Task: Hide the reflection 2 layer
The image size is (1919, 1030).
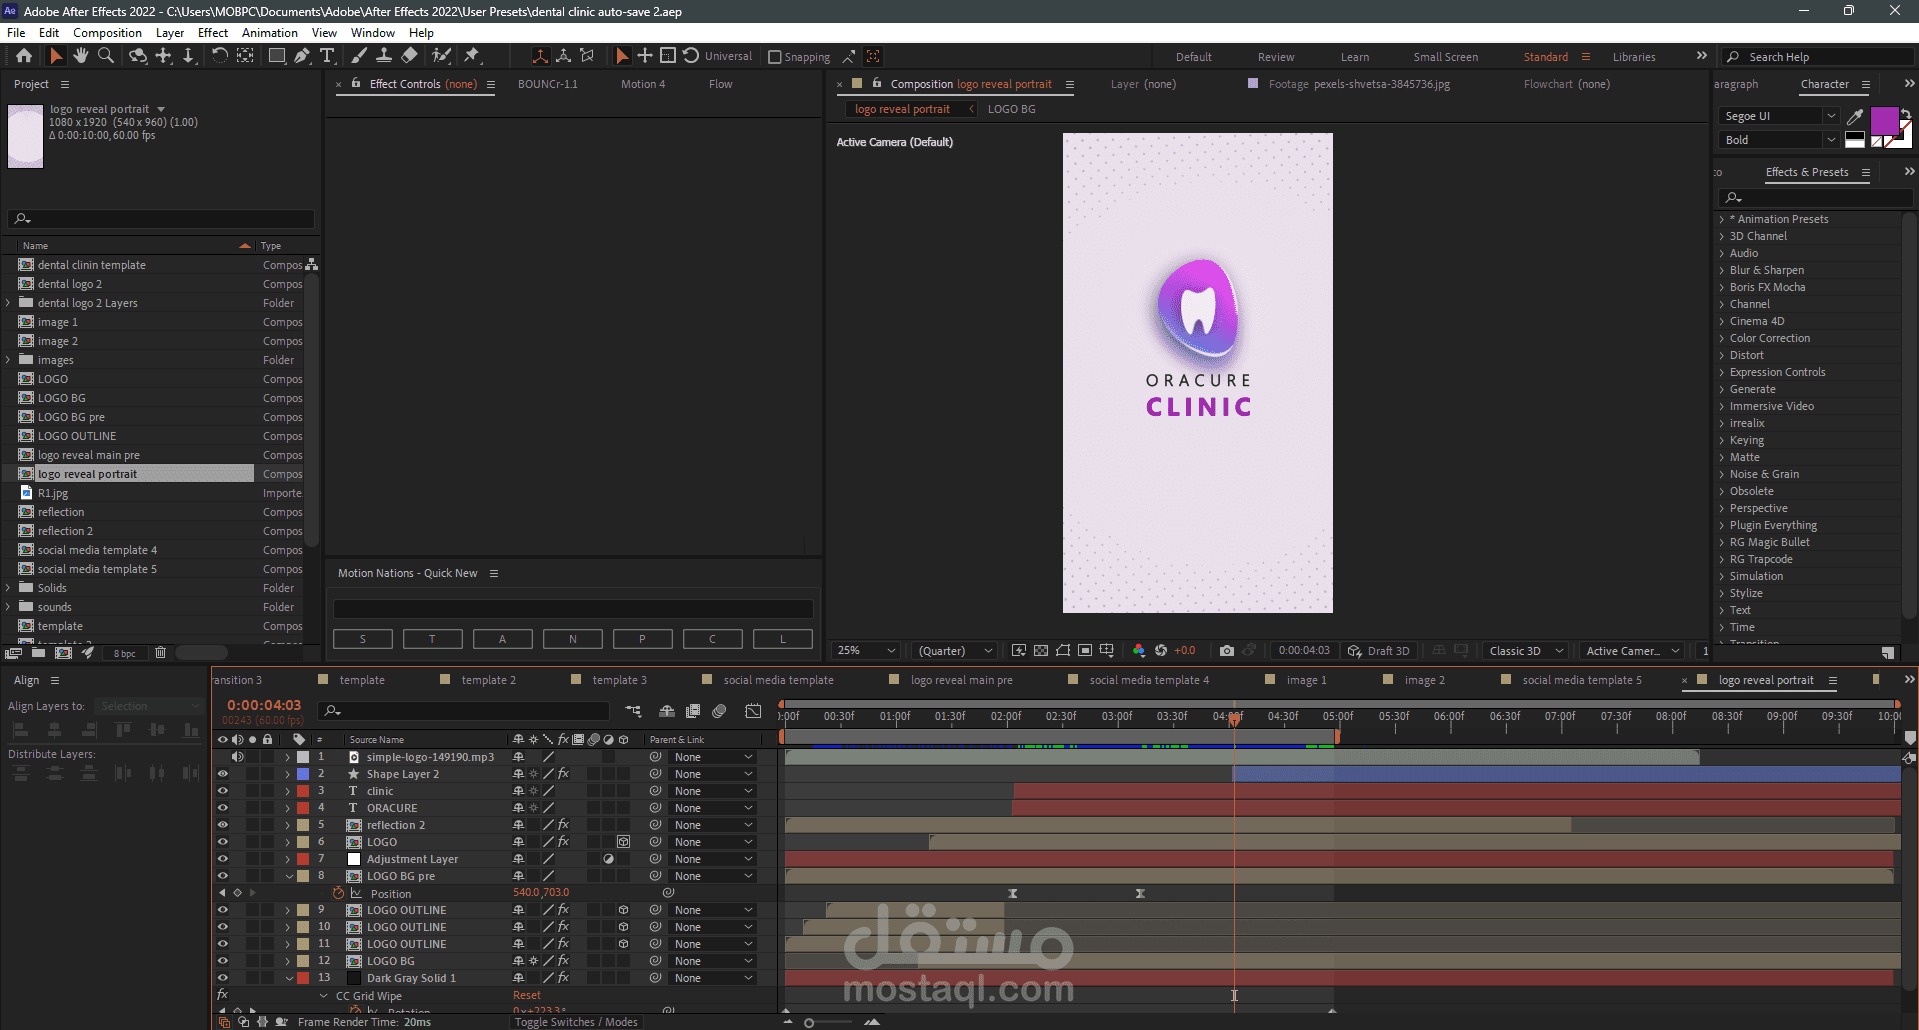Action: (223, 825)
